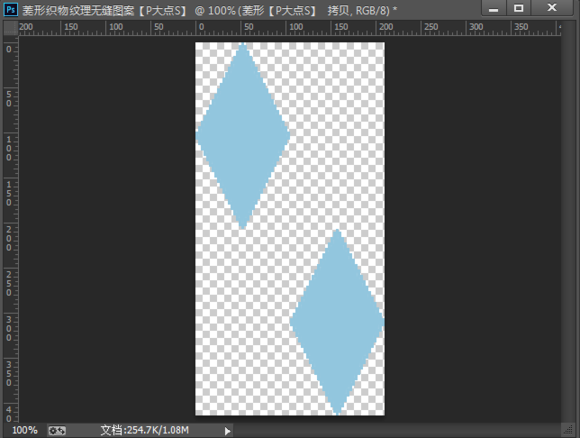
Task: Click the upper-left blue diamond shape
Action: coord(243,136)
